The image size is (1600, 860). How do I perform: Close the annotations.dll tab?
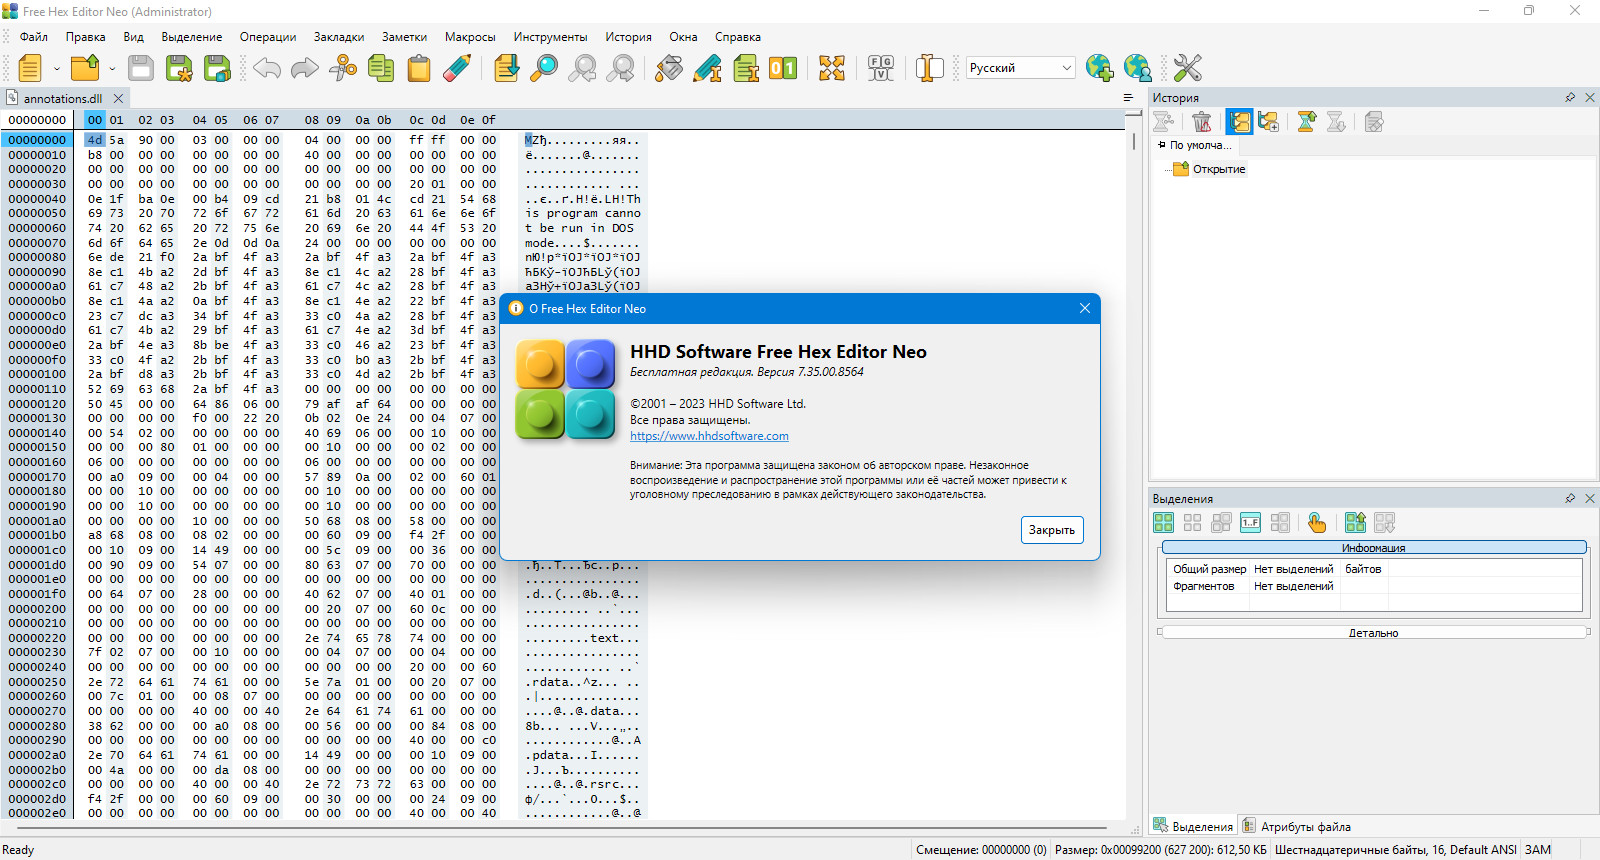pos(118,98)
